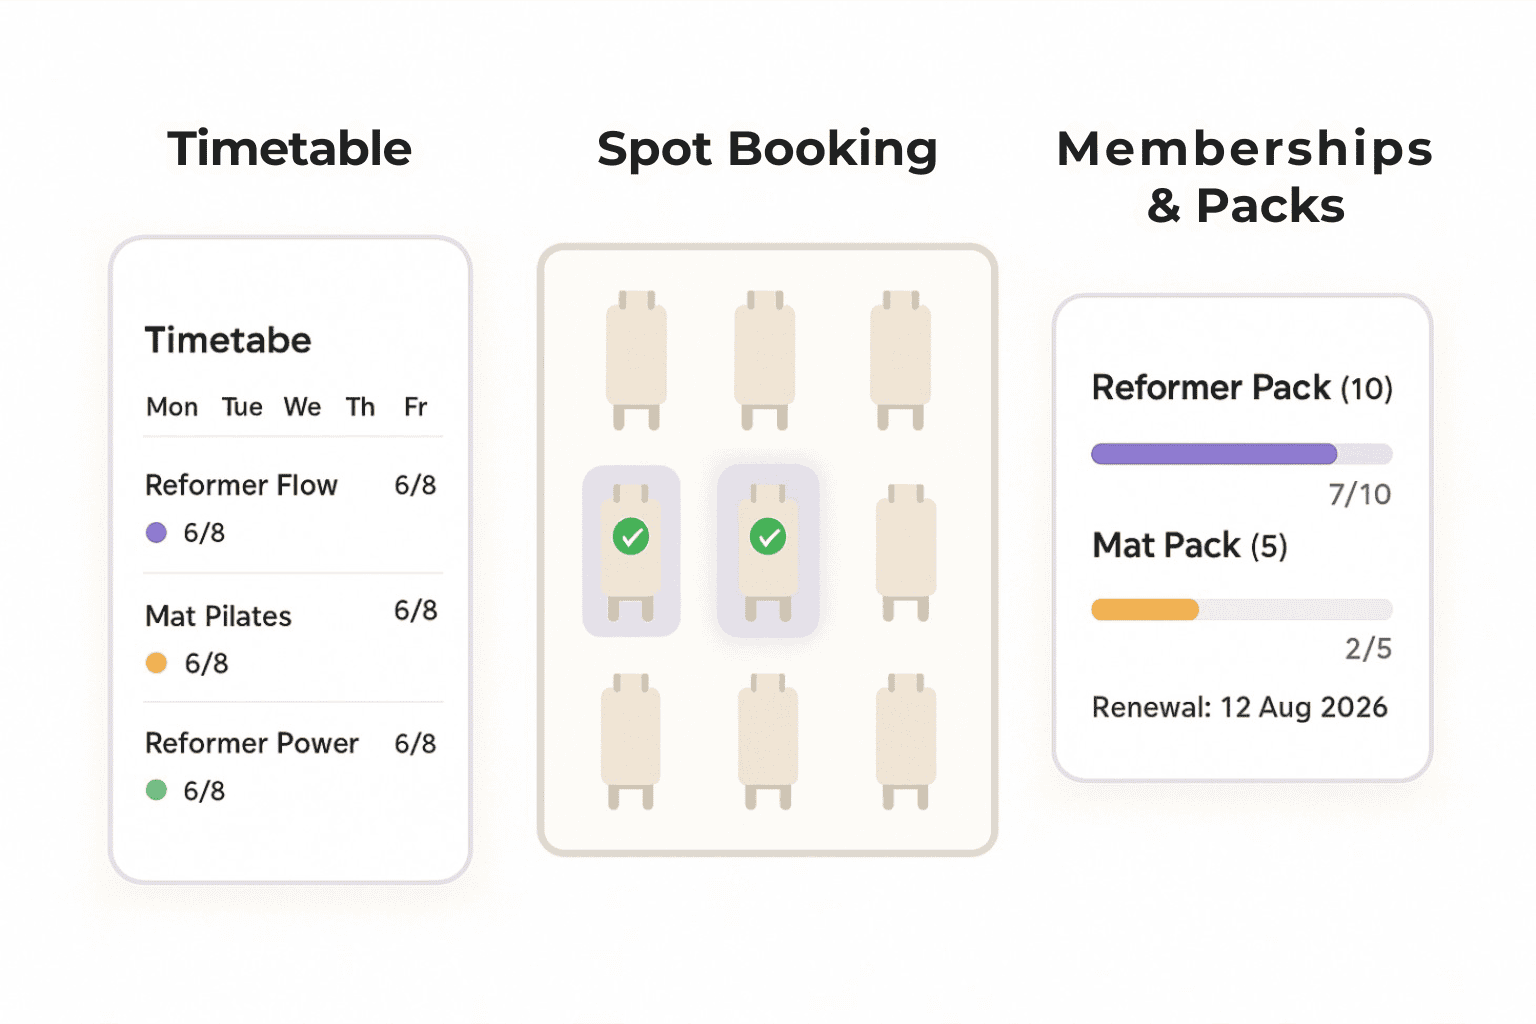Click the green dot under Reformer Power
Viewport: 1536px width, 1024px height.
click(156, 790)
